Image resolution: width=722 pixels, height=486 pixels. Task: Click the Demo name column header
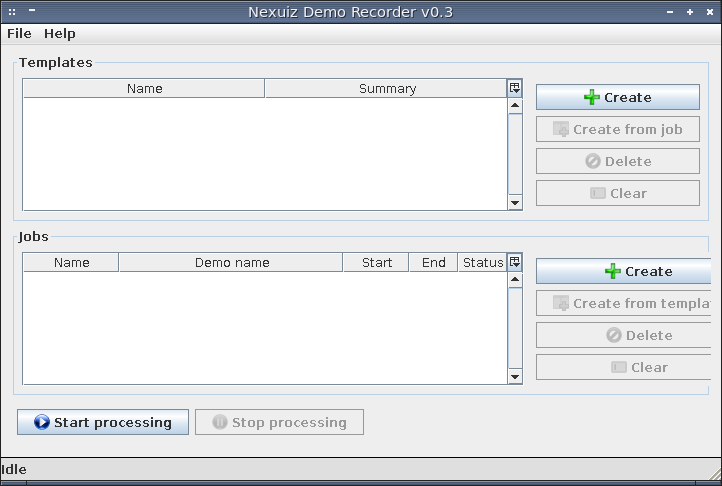coord(231,263)
